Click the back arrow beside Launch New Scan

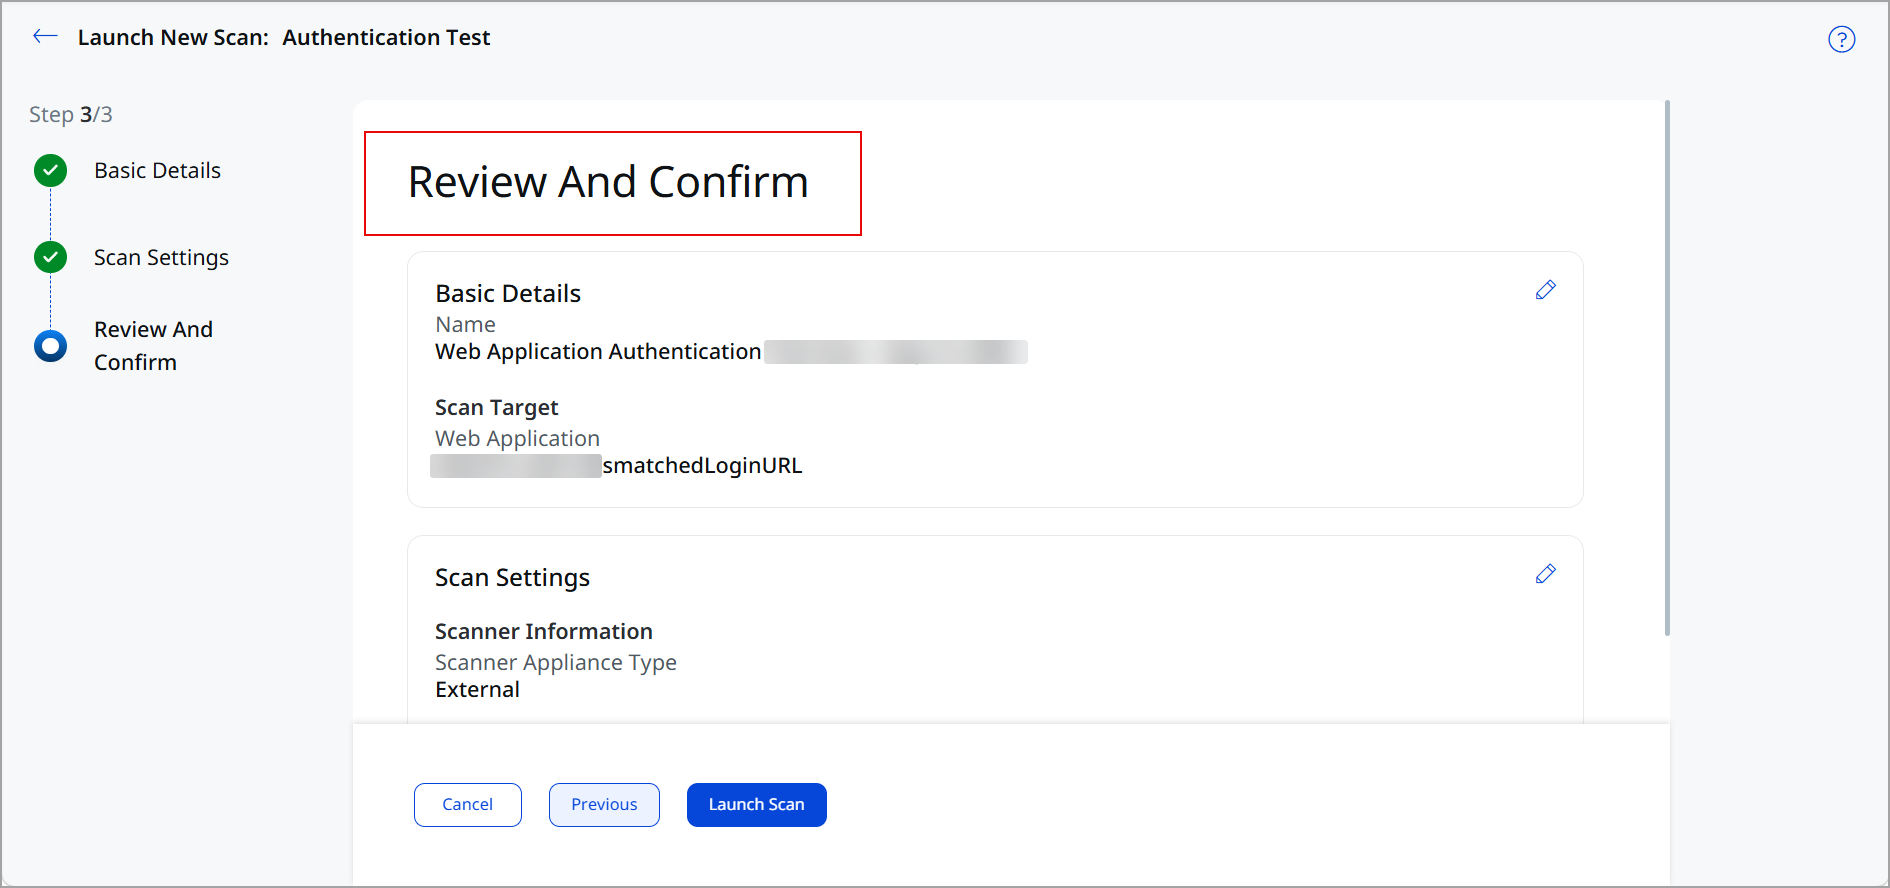[45, 37]
